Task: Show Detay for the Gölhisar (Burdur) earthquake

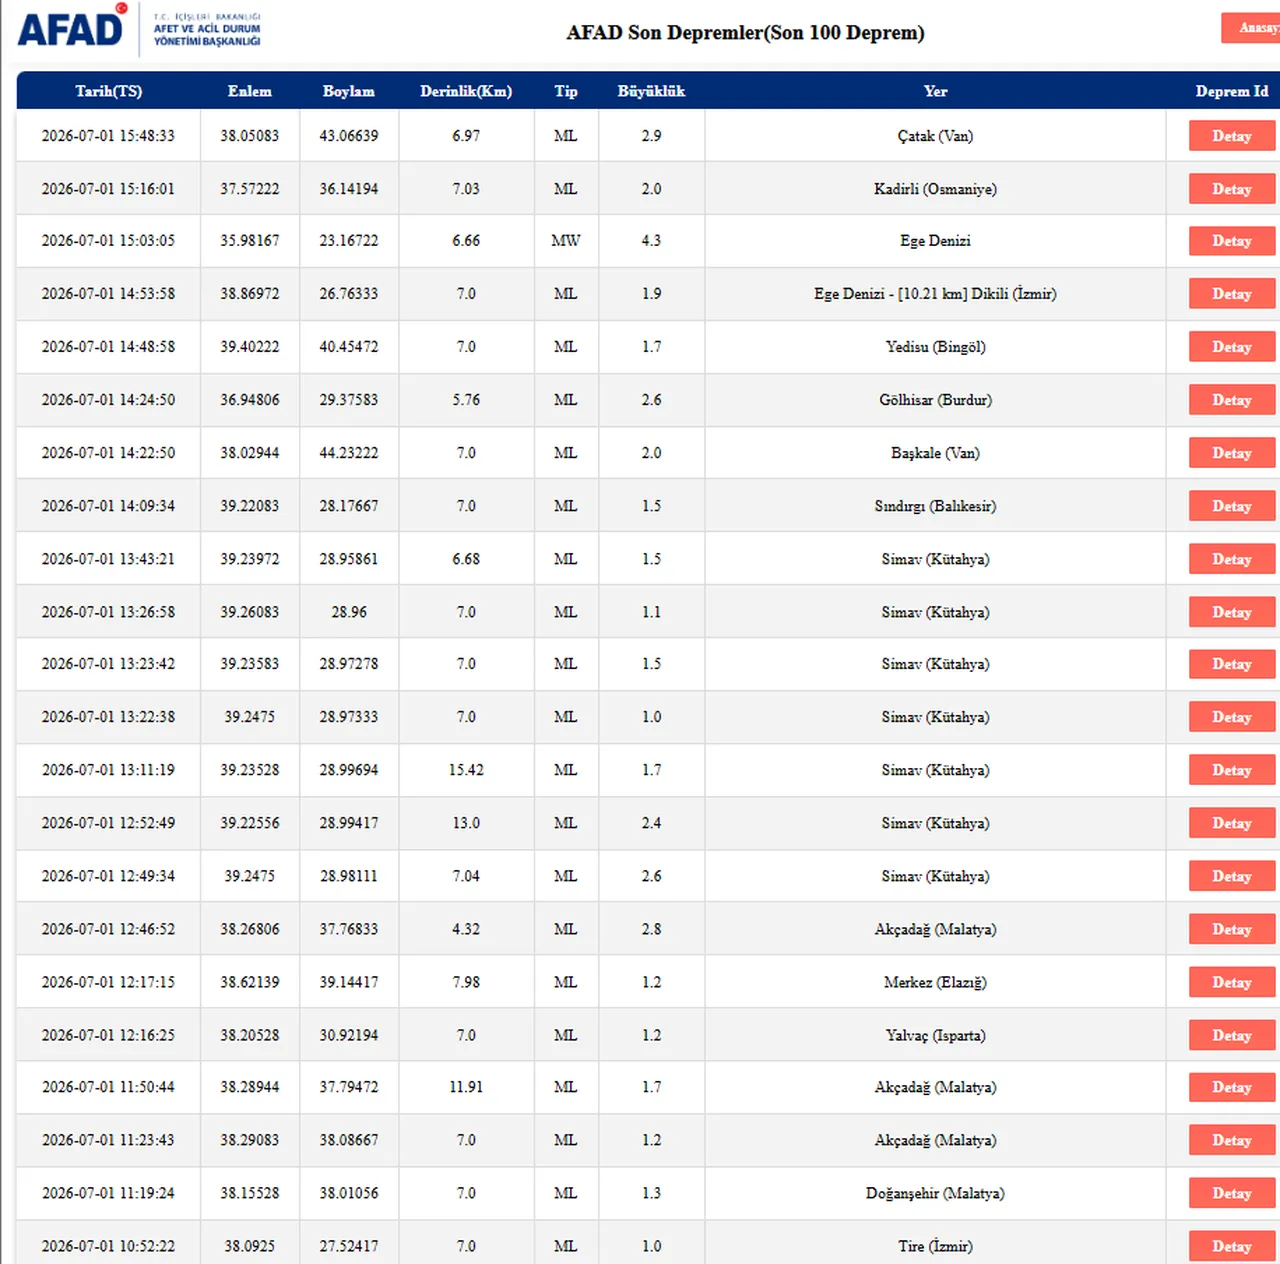Action: [1232, 400]
